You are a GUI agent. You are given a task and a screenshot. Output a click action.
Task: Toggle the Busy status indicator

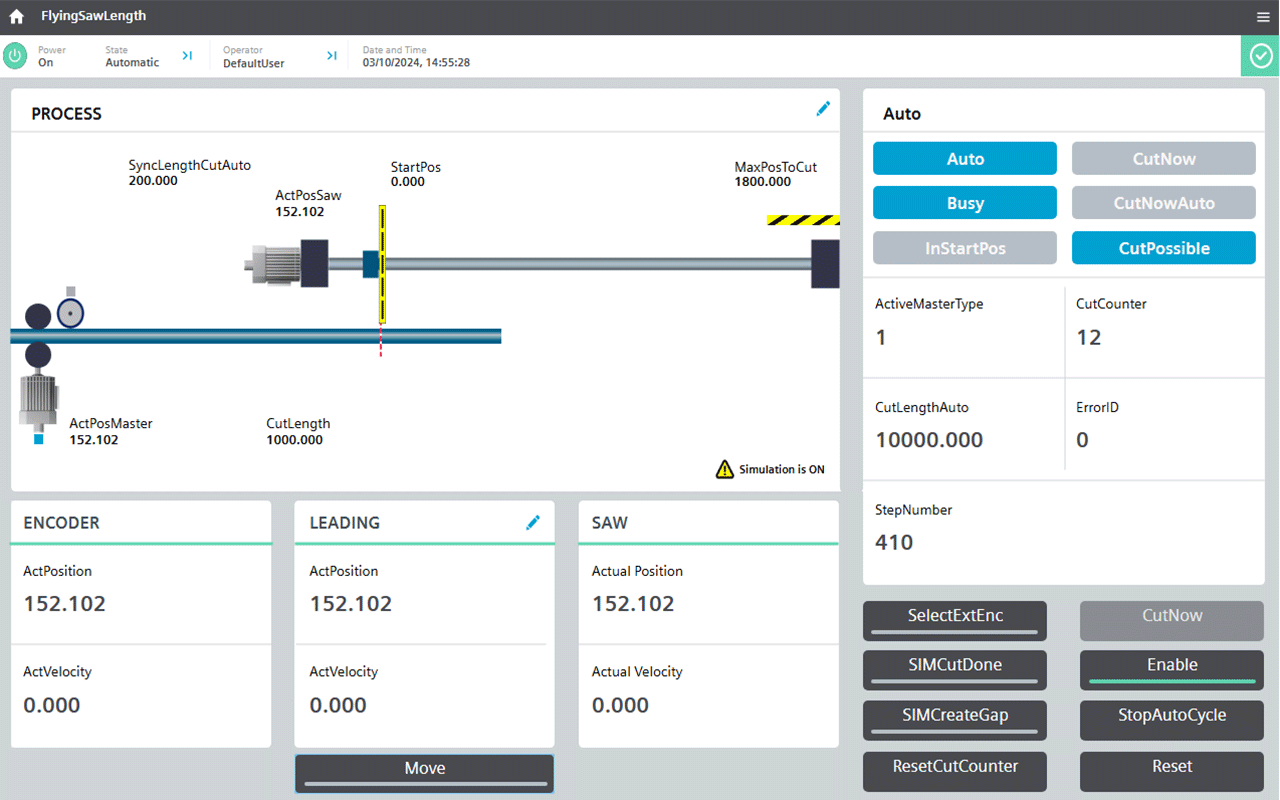(x=965, y=203)
